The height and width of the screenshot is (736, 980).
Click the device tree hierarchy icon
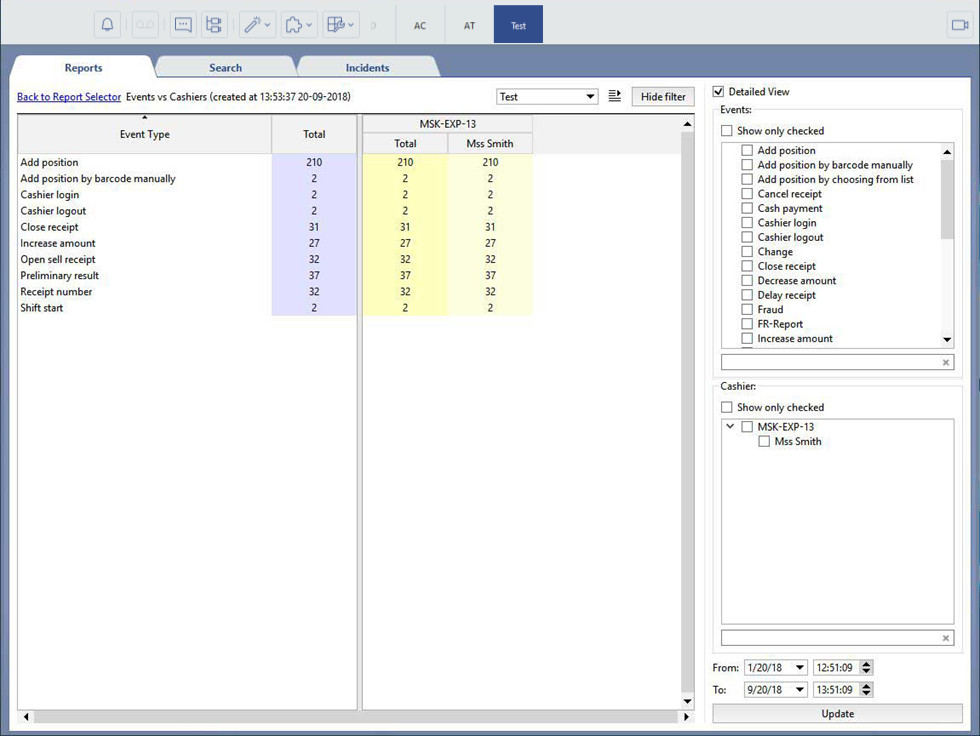[x=213, y=25]
